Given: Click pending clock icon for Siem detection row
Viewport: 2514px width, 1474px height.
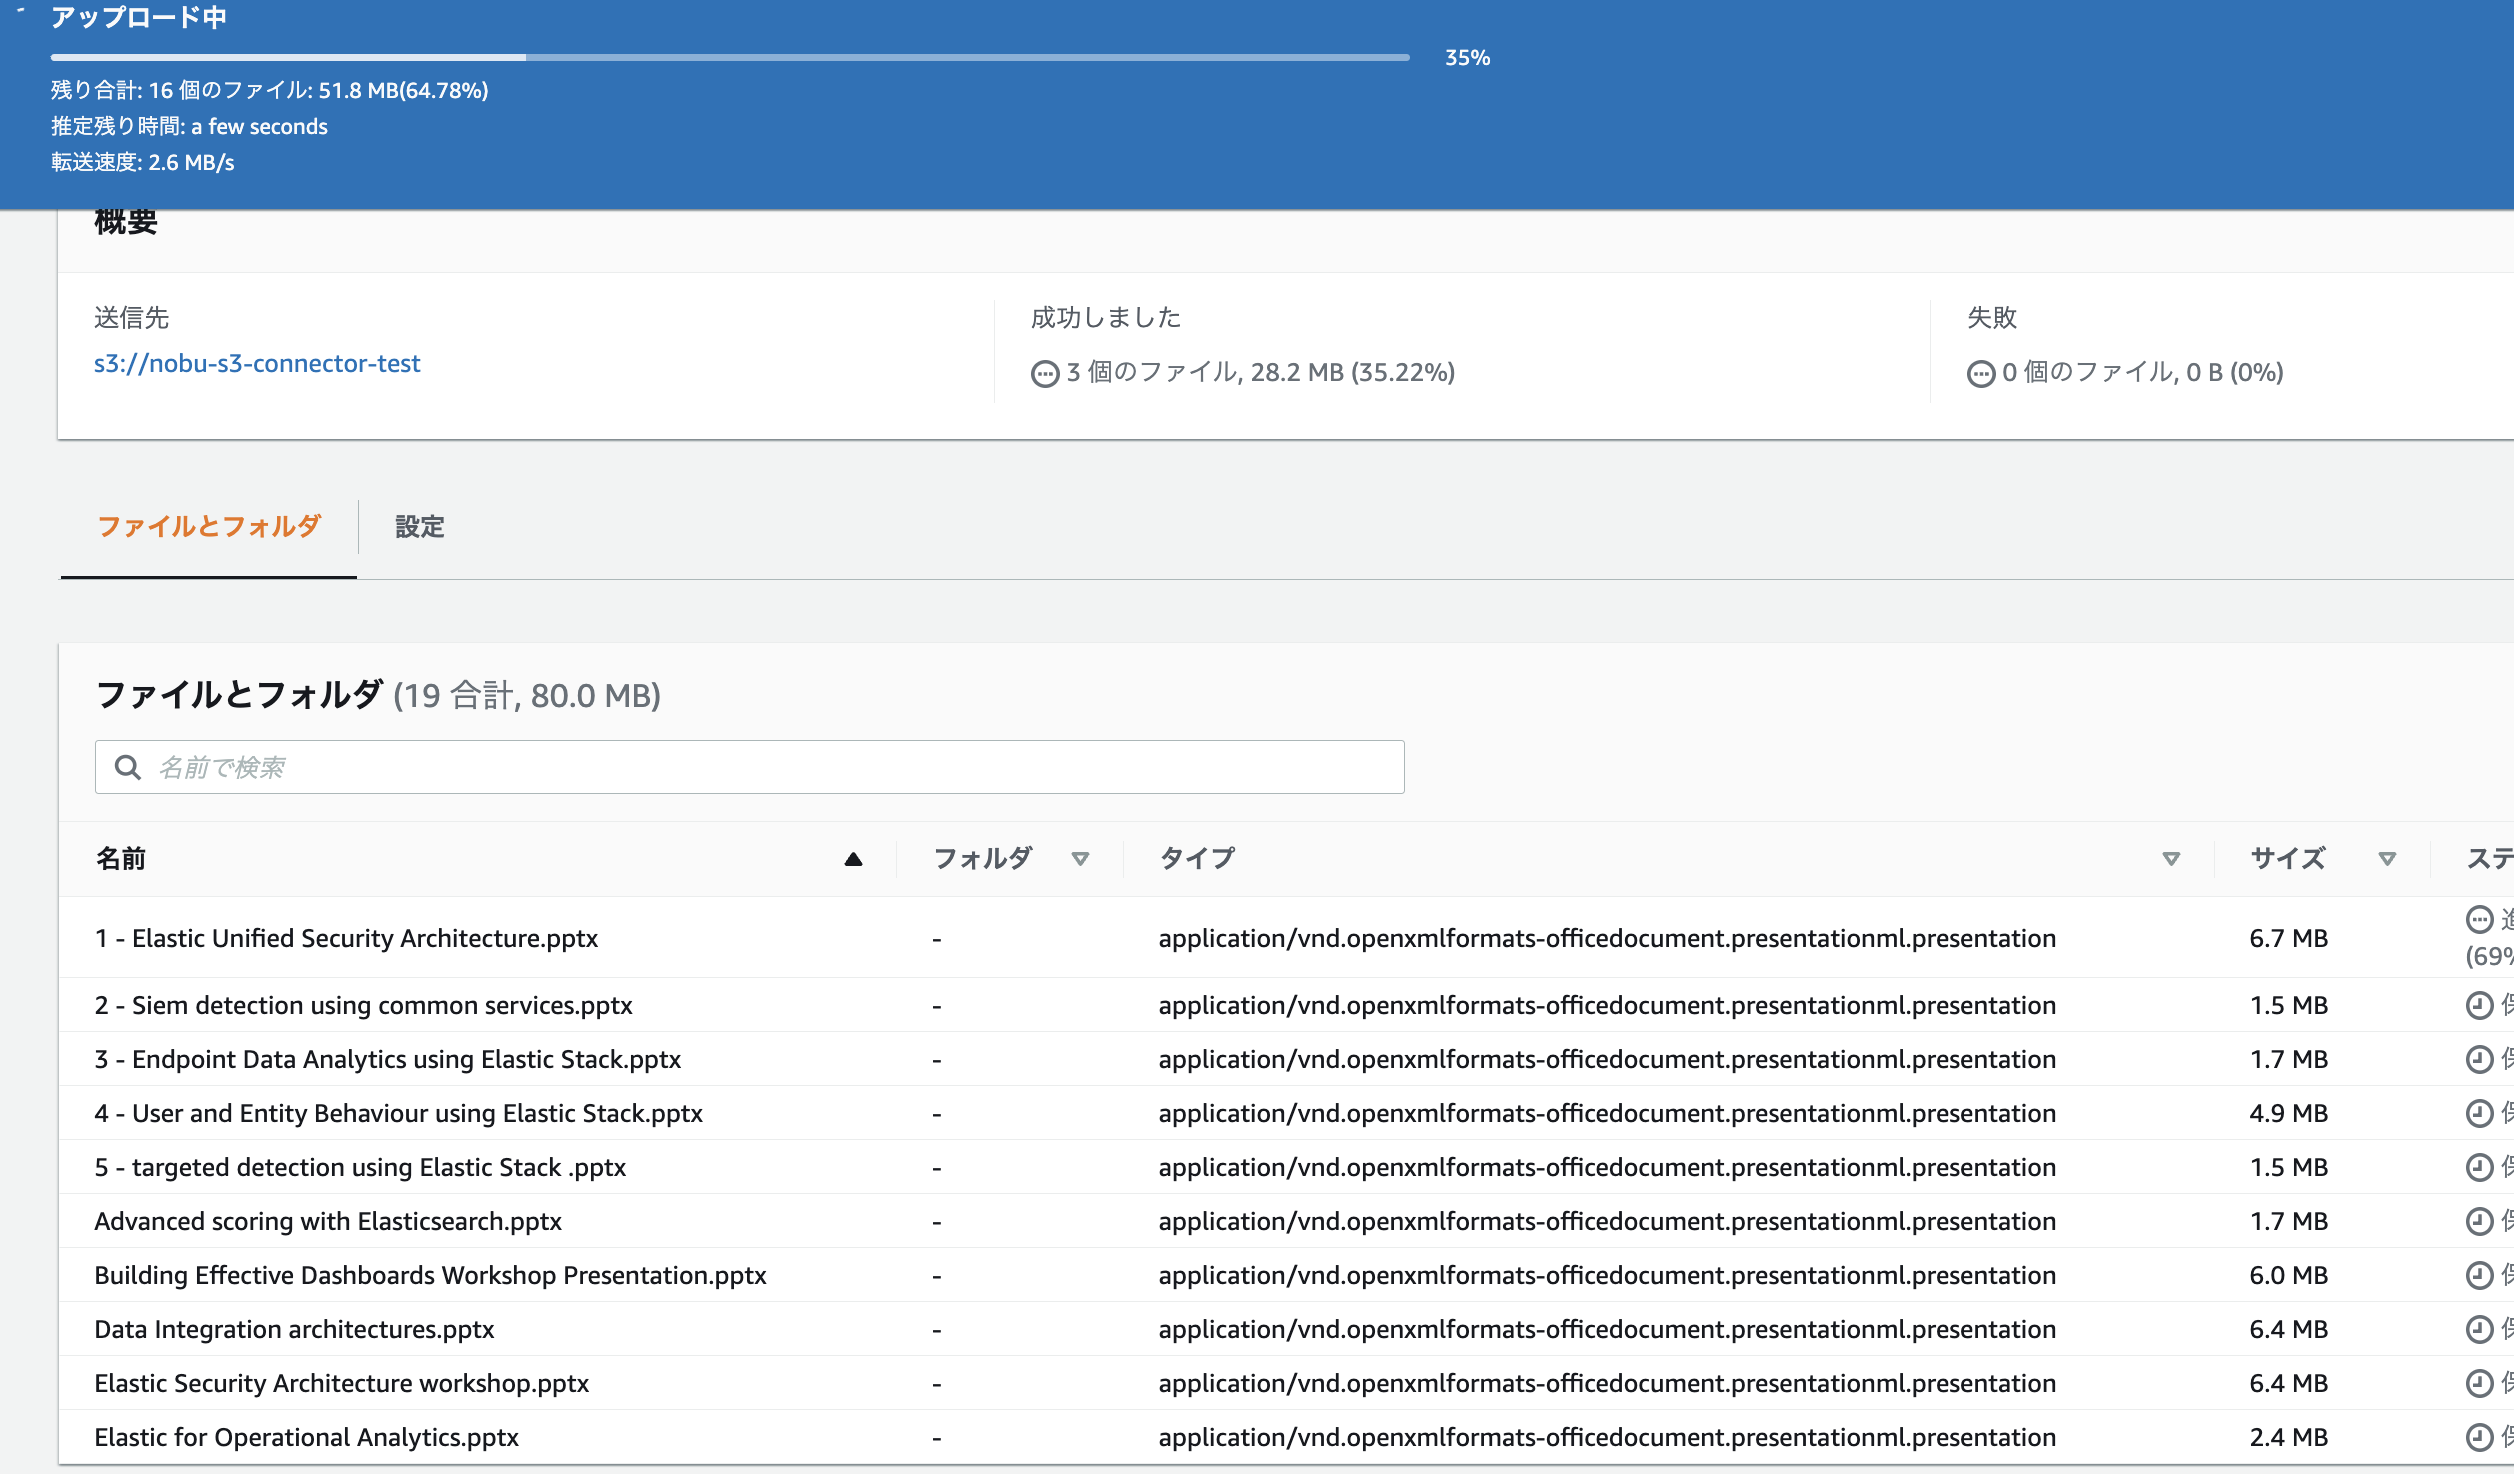Looking at the screenshot, I should pos(2479,1005).
